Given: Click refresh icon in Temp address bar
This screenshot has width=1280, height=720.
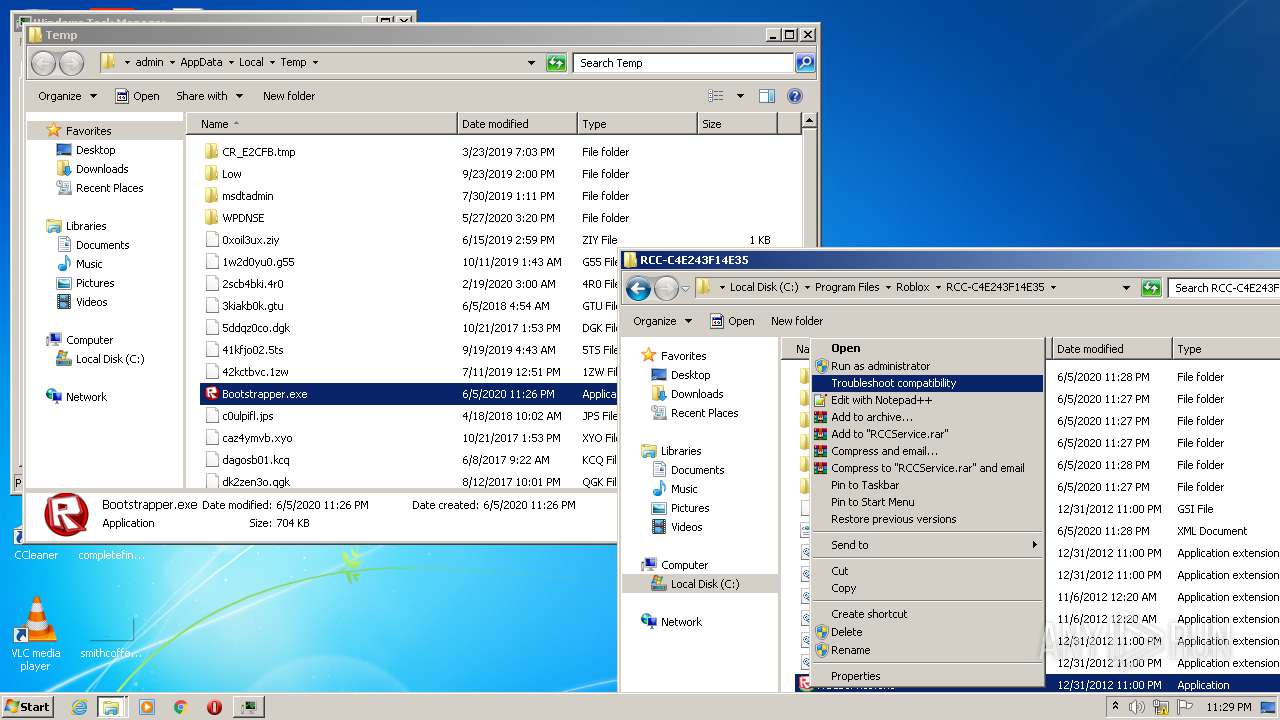Looking at the screenshot, I should [x=556, y=63].
